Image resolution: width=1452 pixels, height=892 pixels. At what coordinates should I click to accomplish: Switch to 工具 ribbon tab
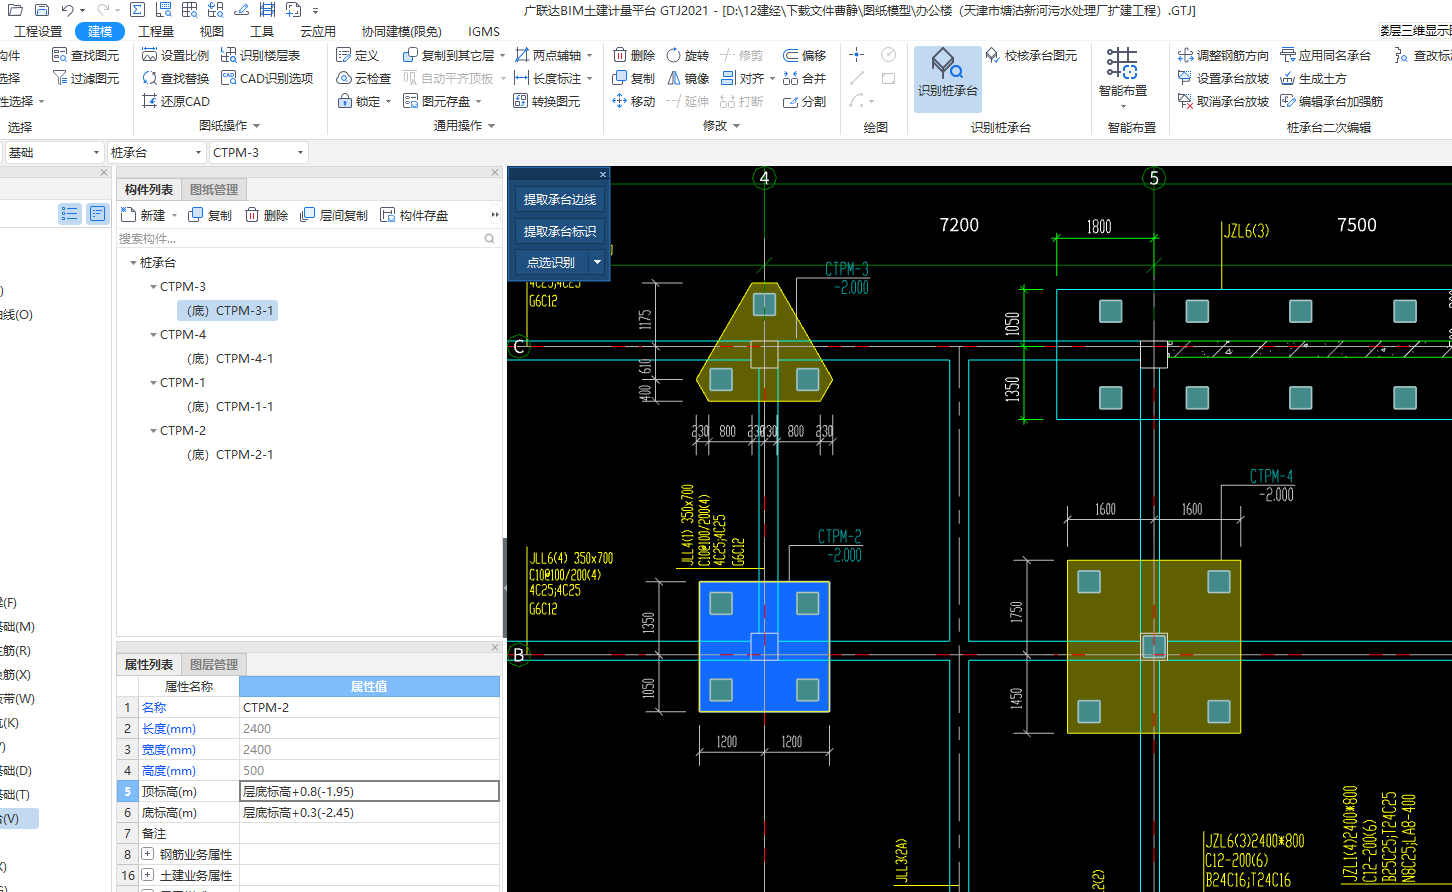(262, 31)
